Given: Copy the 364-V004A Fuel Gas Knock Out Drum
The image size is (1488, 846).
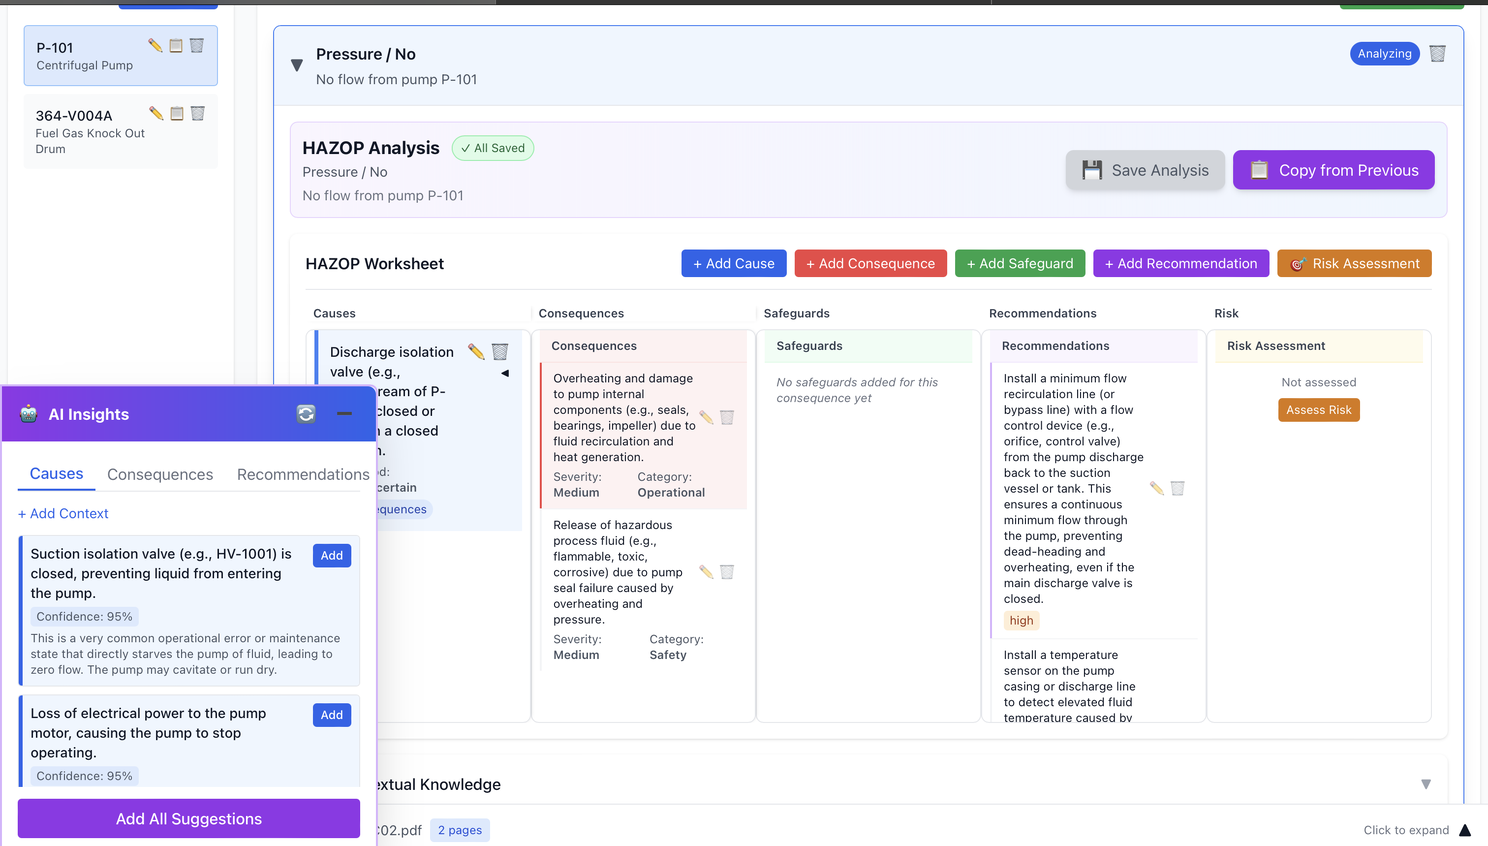Looking at the screenshot, I should pyautogui.click(x=176, y=113).
